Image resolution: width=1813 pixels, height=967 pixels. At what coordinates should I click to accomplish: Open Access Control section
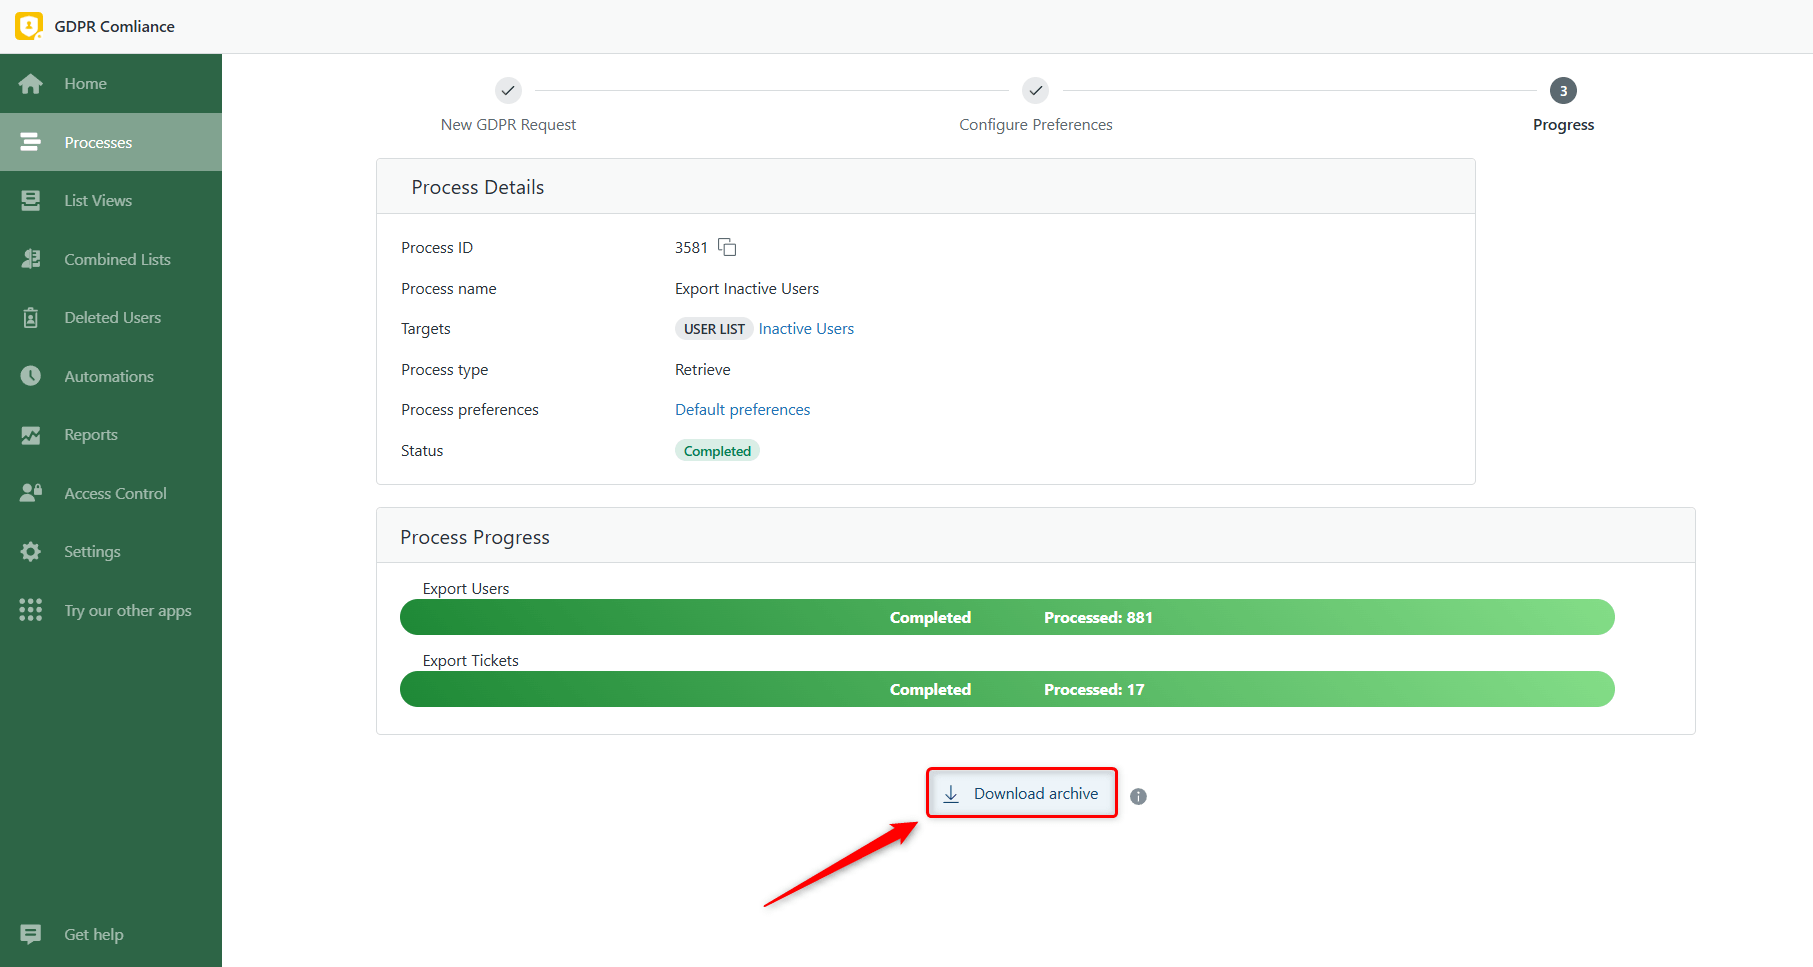tap(111, 493)
